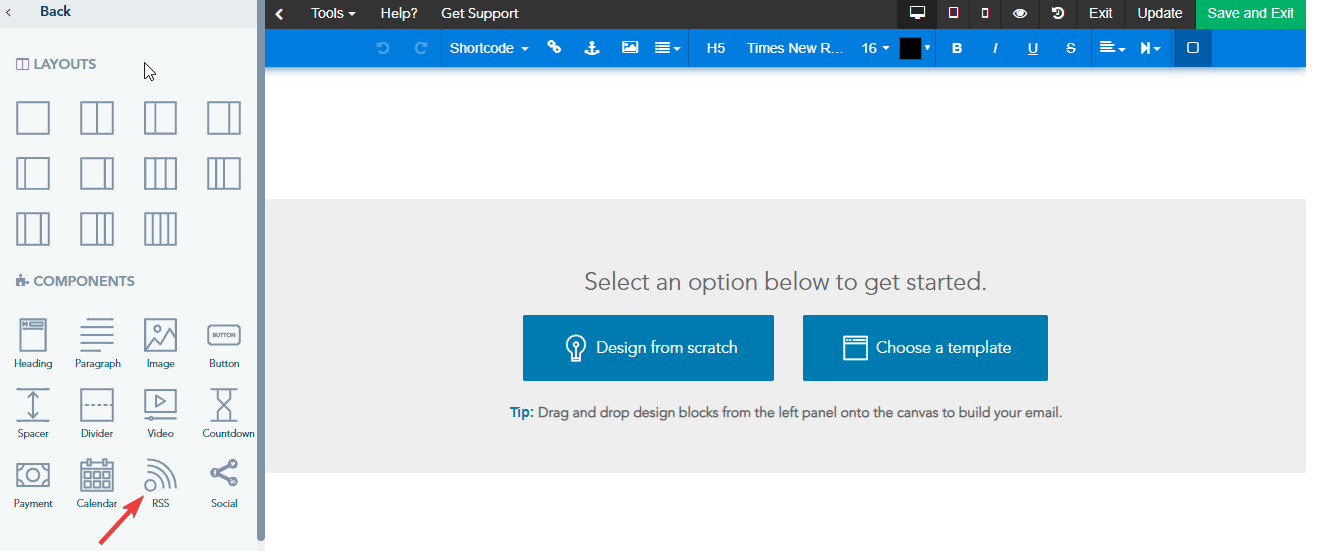The image size is (1323, 551).
Task: Add the Social component
Action: pos(224,483)
